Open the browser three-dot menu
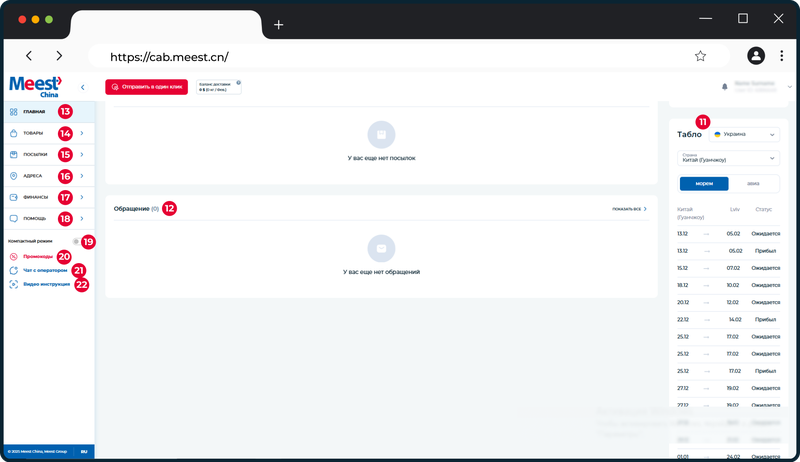The height and width of the screenshot is (462, 800). [781, 56]
